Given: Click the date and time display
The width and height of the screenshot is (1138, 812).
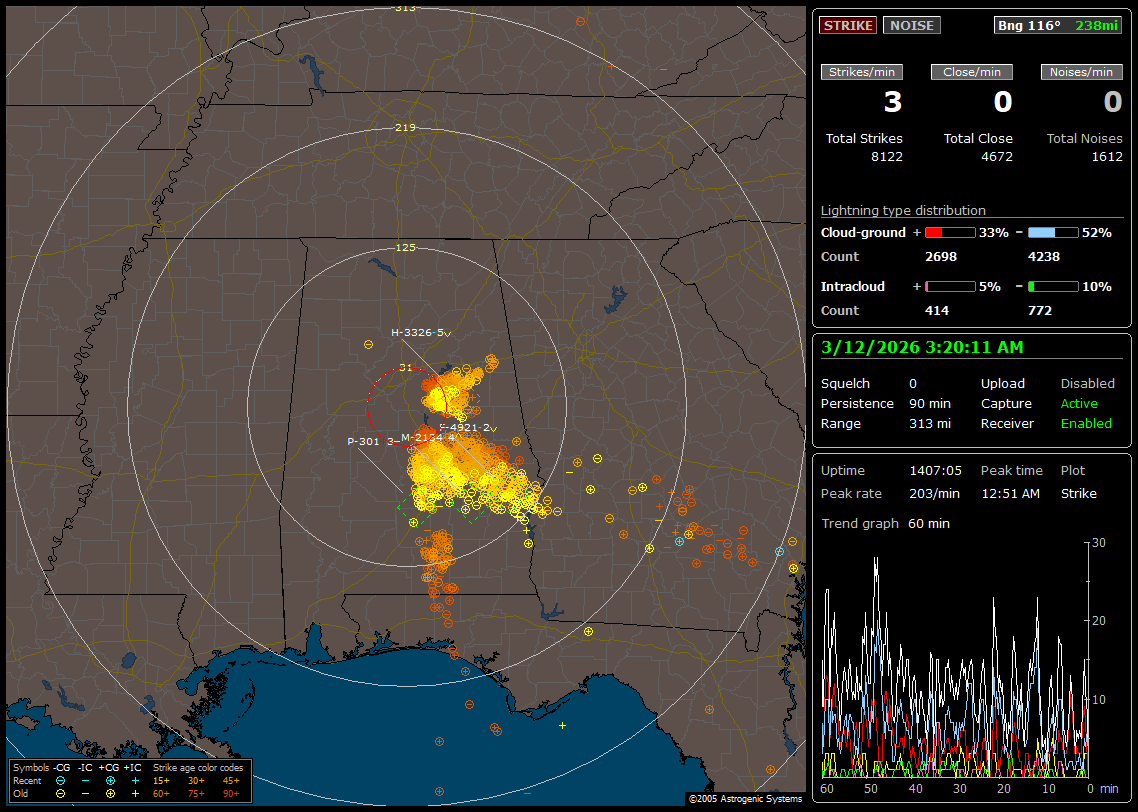Looking at the screenshot, I should coord(921,347).
